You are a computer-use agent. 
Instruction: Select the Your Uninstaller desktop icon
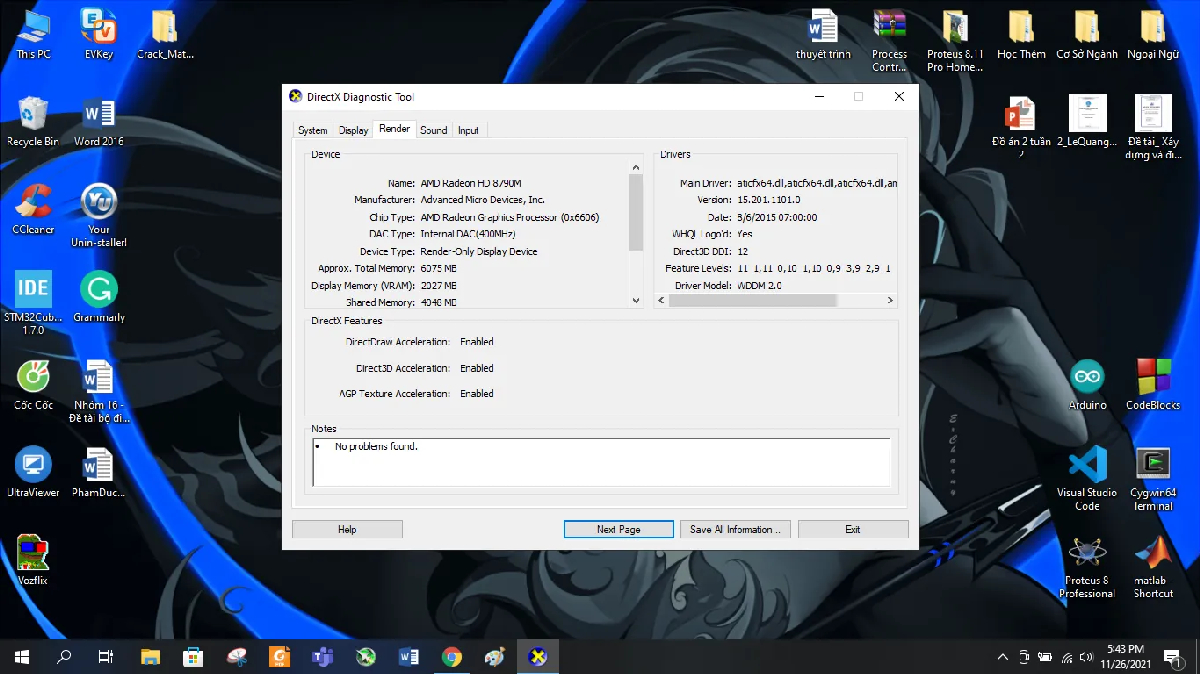pos(98,215)
